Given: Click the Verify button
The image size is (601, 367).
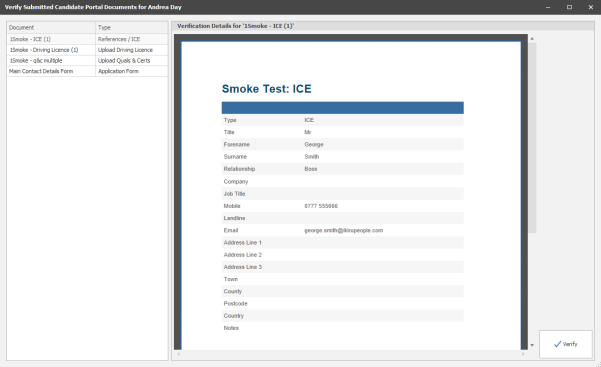Looking at the screenshot, I should click(566, 344).
